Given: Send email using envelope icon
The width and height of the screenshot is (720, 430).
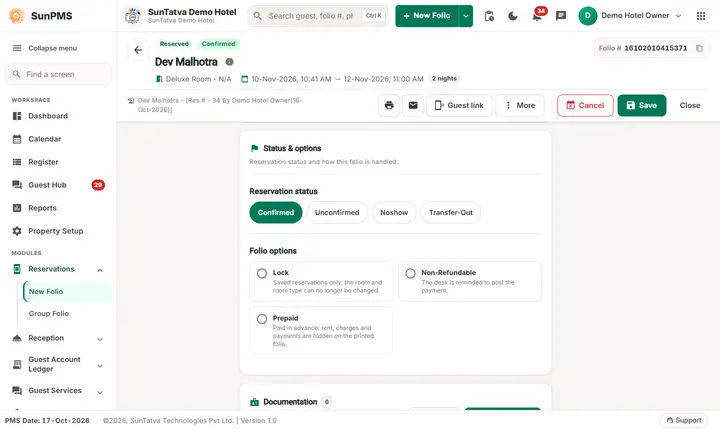Looking at the screenshot, I should [413, 105].
